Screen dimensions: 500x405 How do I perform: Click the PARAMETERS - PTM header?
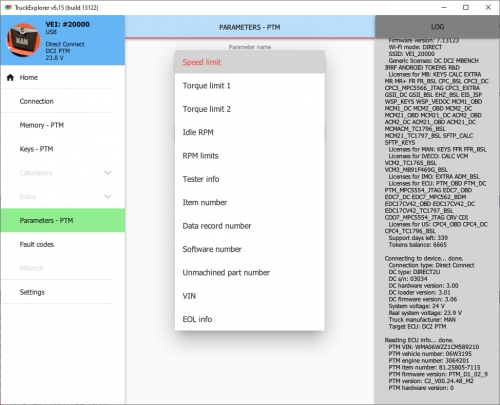(x=250, y=27)
